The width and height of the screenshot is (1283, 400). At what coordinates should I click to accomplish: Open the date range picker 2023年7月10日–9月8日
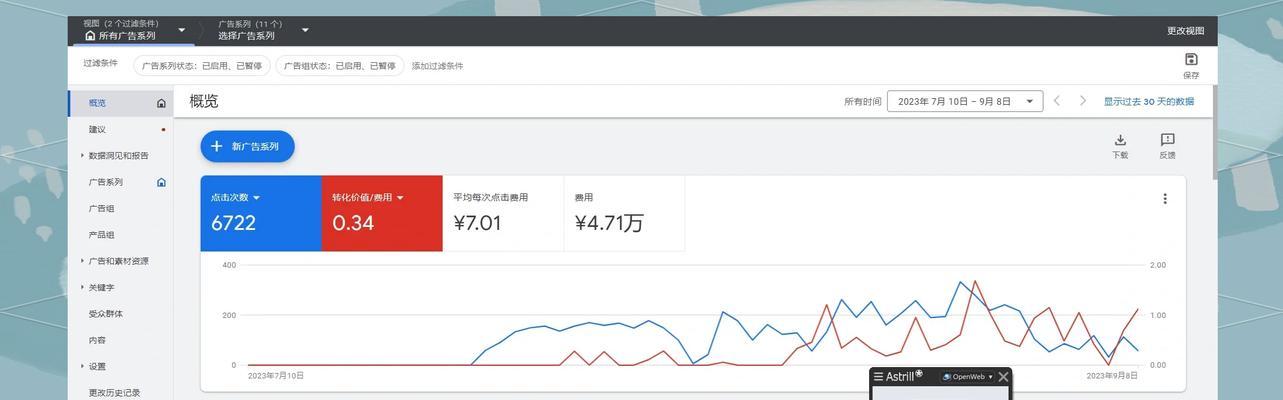click(965, 101)
